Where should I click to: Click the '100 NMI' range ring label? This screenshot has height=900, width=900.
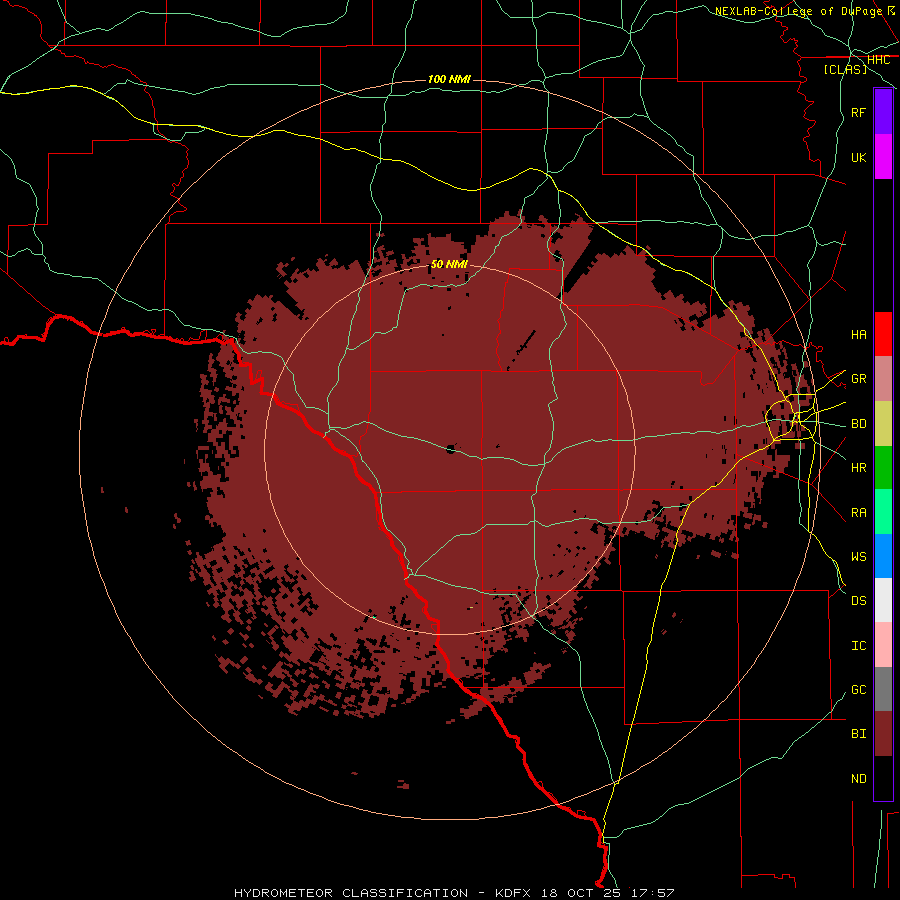point(449,79)
